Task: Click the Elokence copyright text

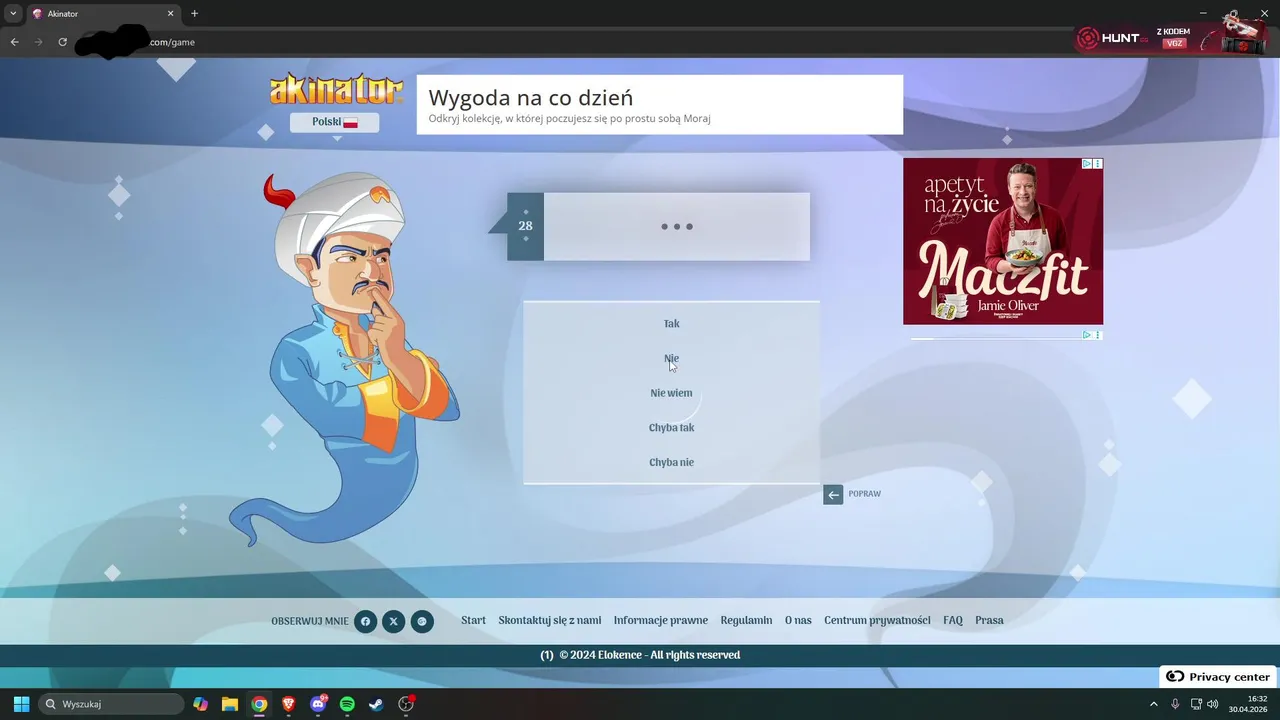Action: pos(649,655)
